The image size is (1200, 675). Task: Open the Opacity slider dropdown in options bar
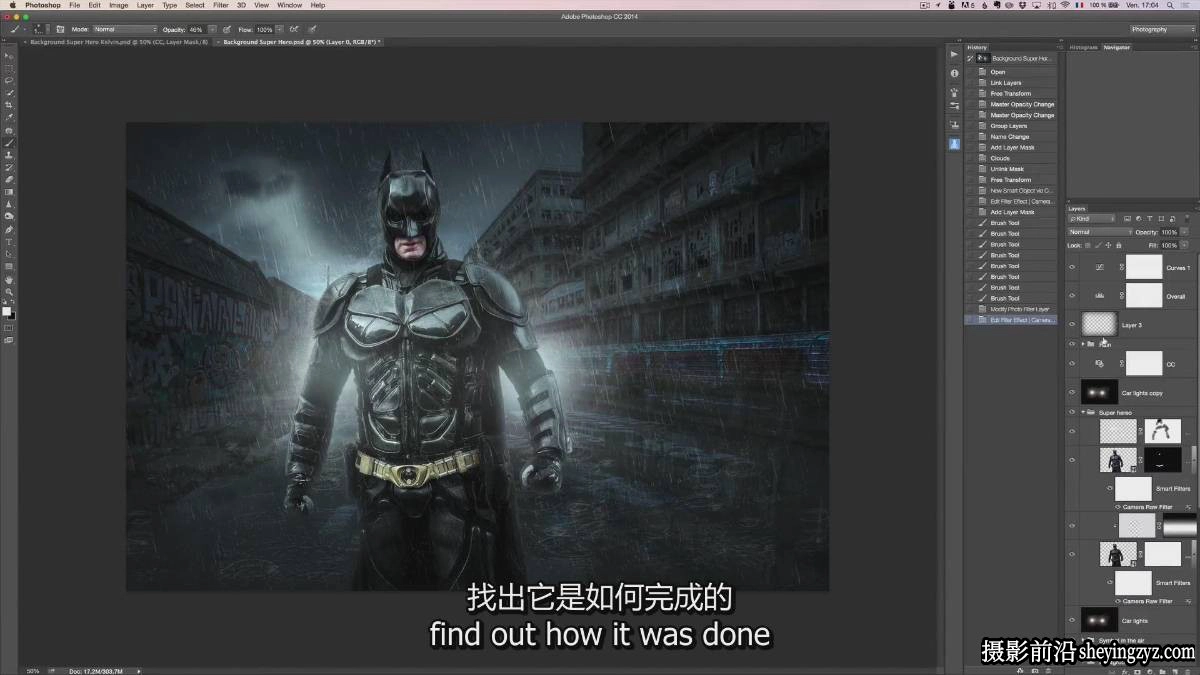(x=210, y=30)
